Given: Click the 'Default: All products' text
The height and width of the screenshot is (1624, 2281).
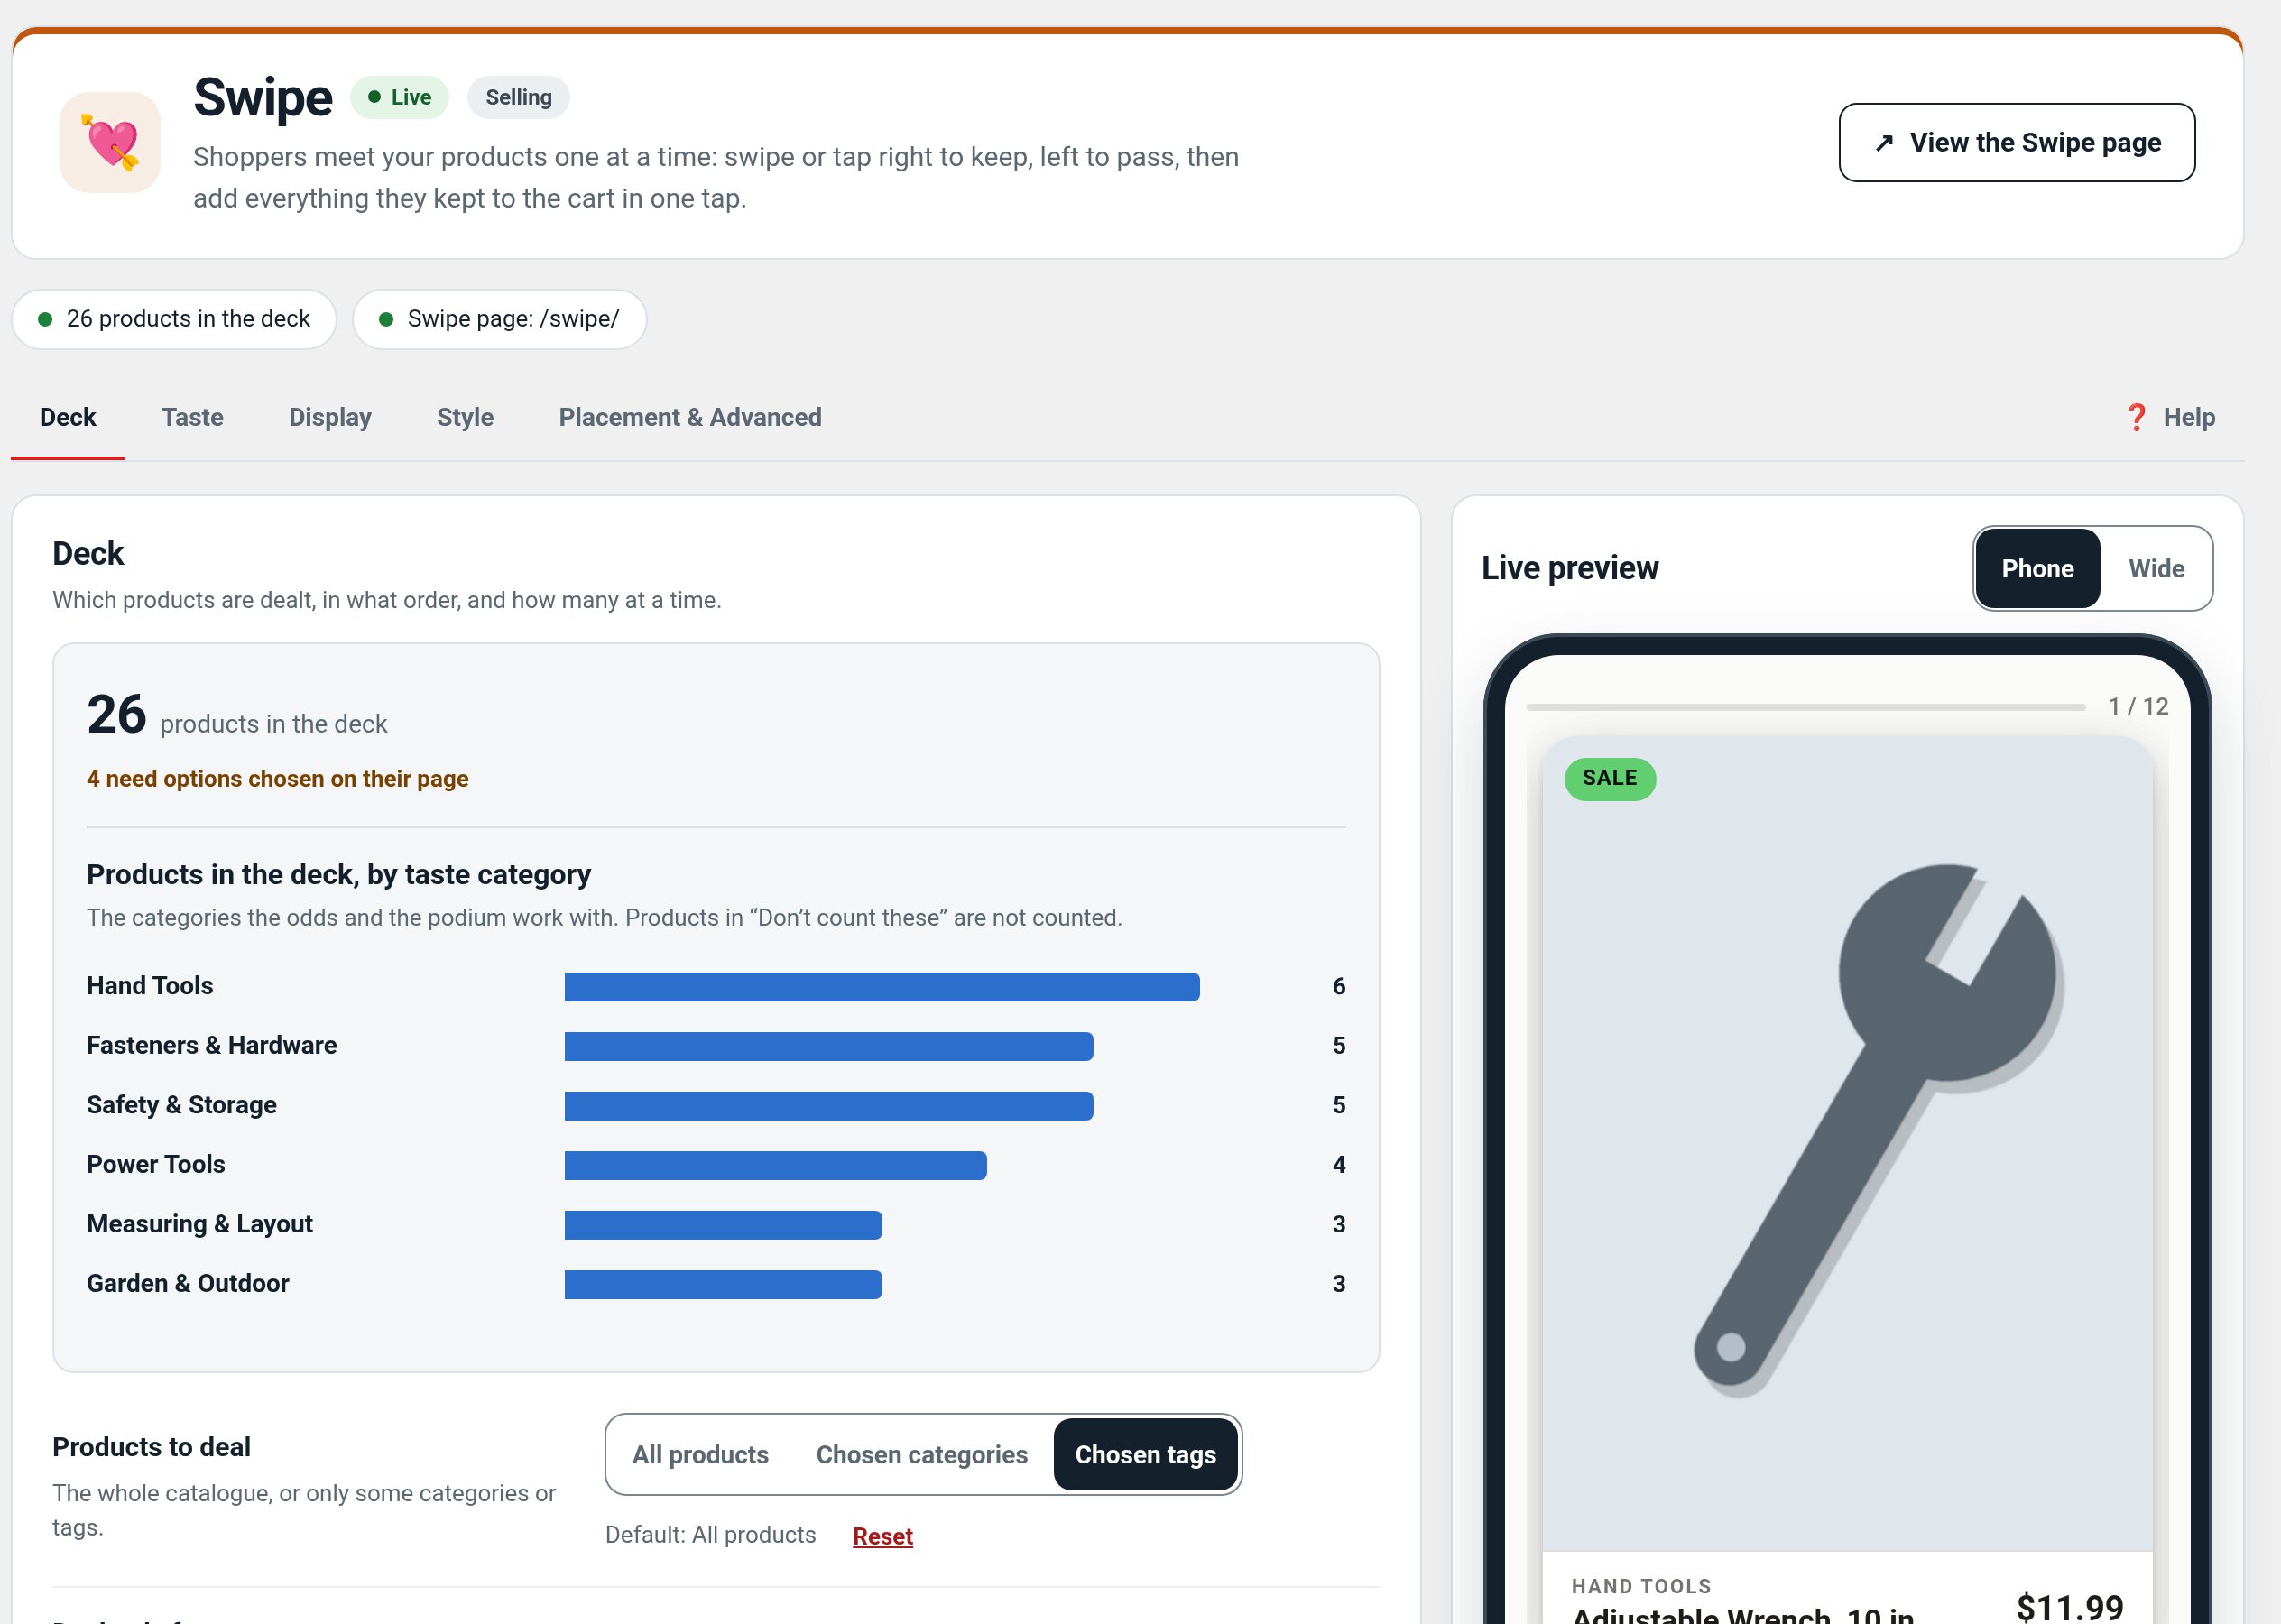Looking at the screenshot, I should click(x=710, y=1535).
